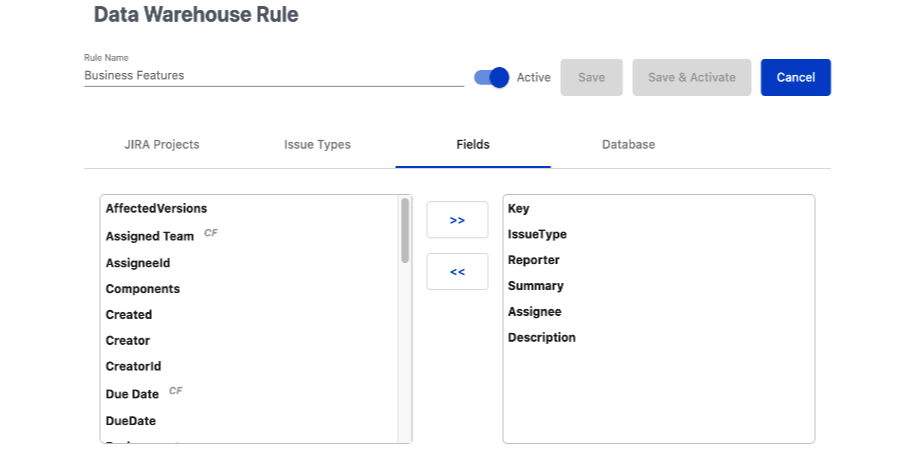This screenshot has width=920, height=450.
Task: Choose IssueType in the right list
Action: coord(537,234)
